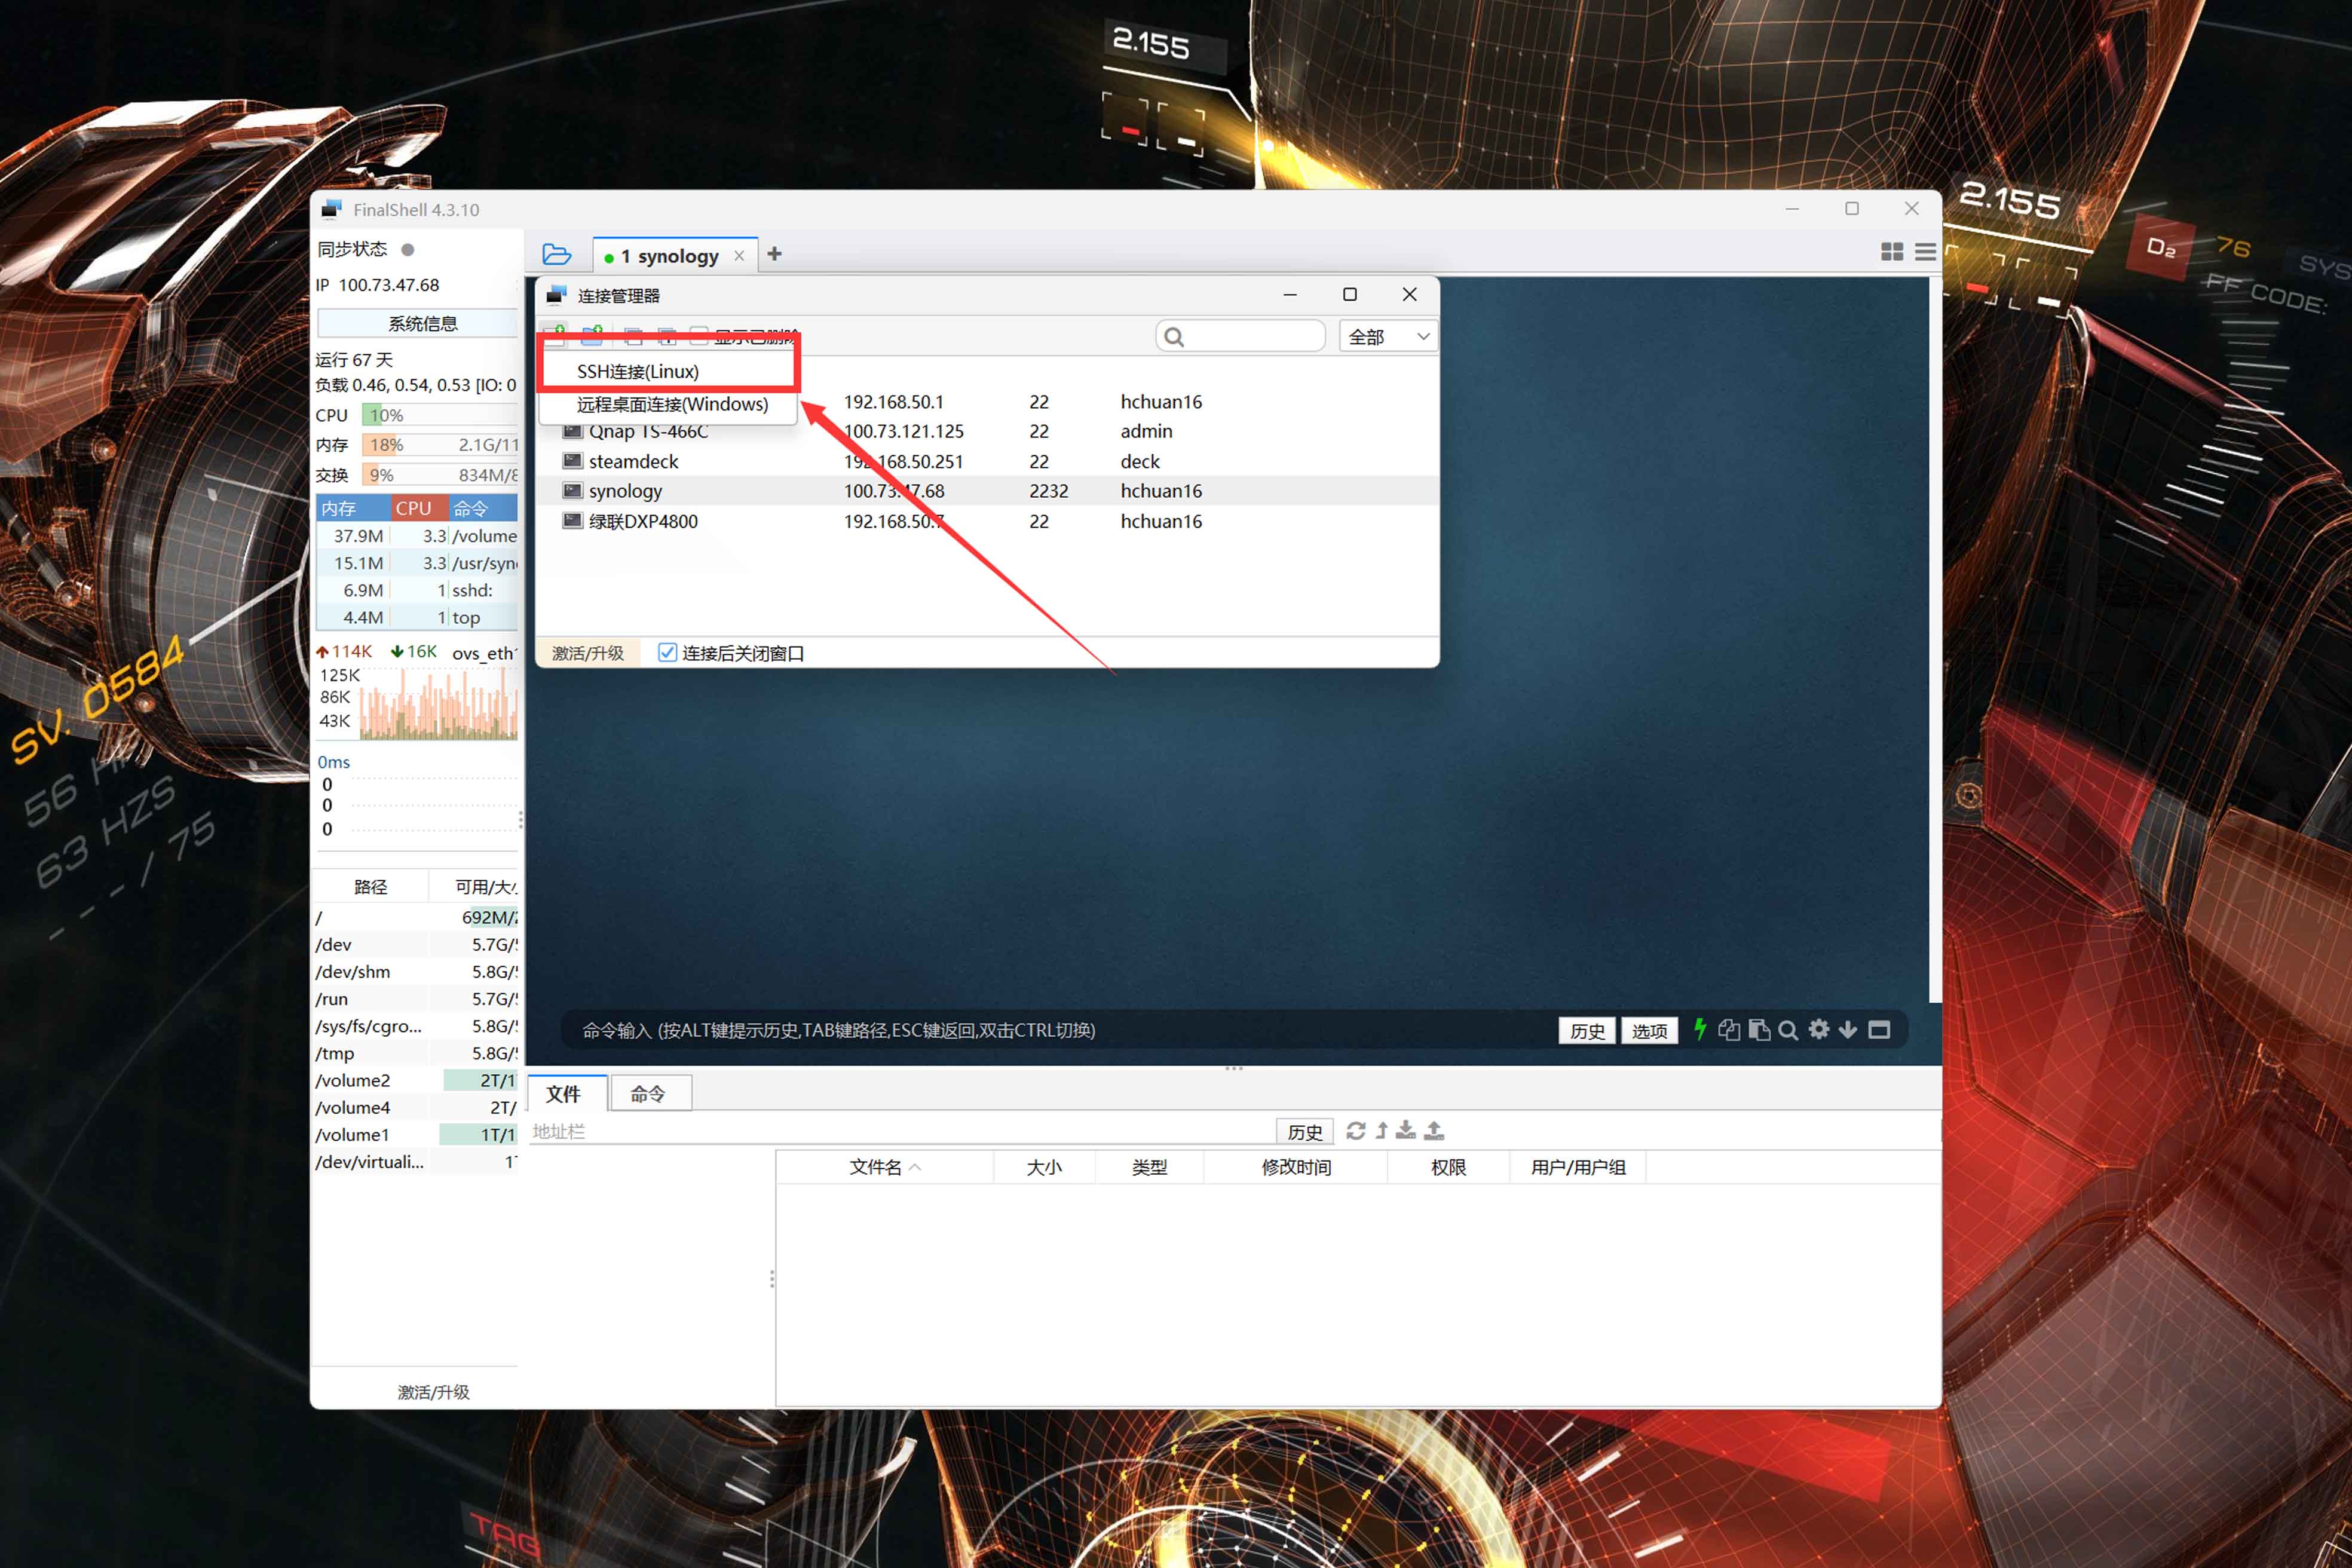Click the upload icon in file toolbar
Image resolution: width=2352 pixels, height=1568 pixels.
[1434, 1130]
